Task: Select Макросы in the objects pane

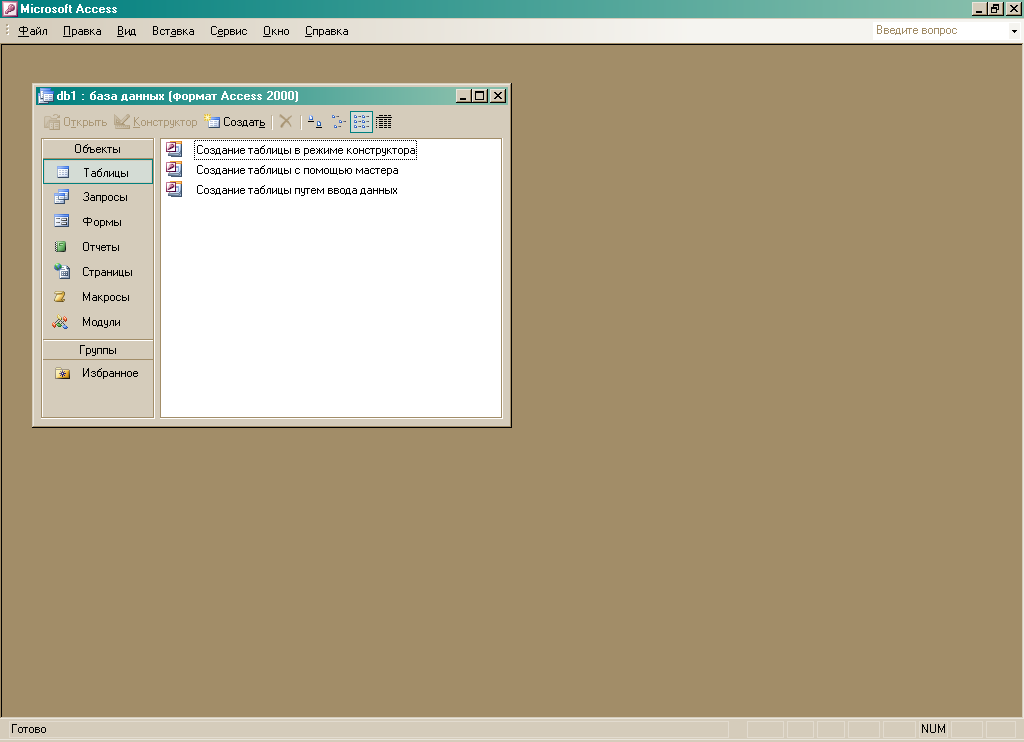Action: click(x=98, y=297)
